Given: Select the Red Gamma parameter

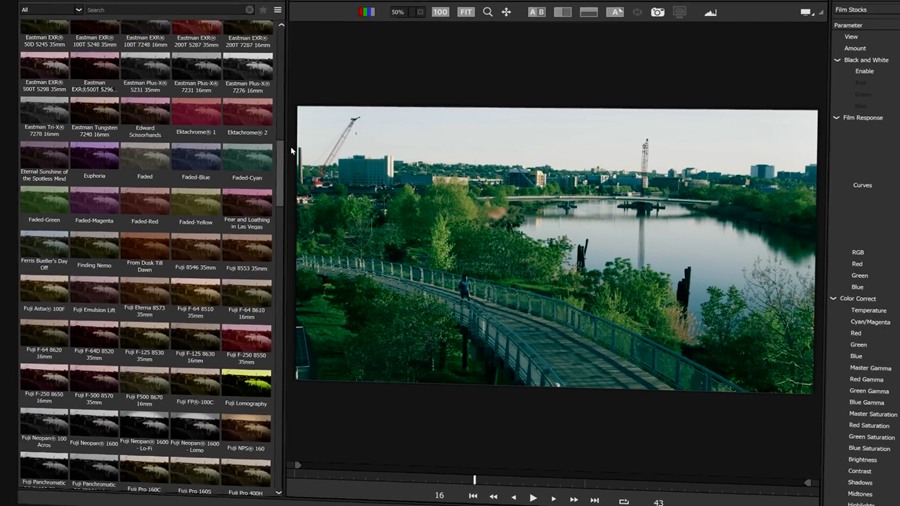Looking at the screenshot, I should pyautogui.click(x=866, y=380).
